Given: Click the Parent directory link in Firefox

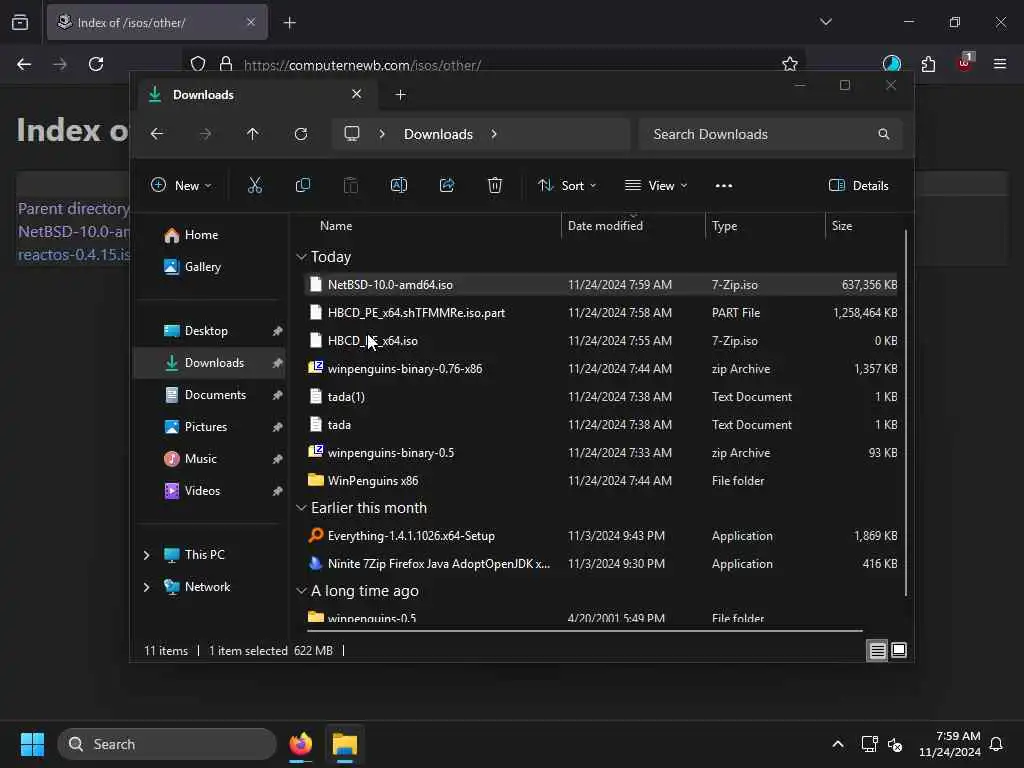Looking at the screenshot, I should pyautogui.click(x=73, y=208).
